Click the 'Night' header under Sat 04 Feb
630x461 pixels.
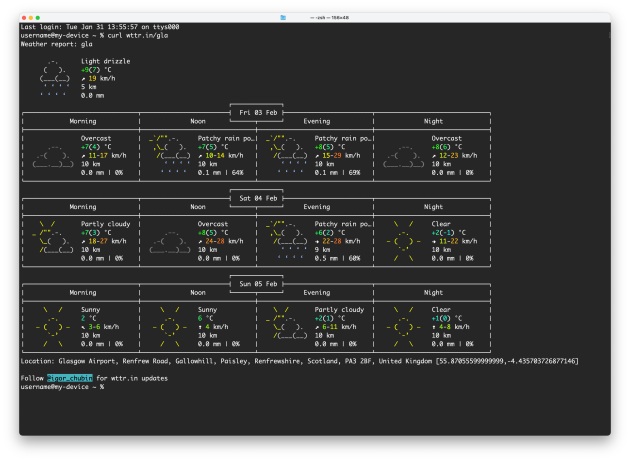[x=433, y=207]
